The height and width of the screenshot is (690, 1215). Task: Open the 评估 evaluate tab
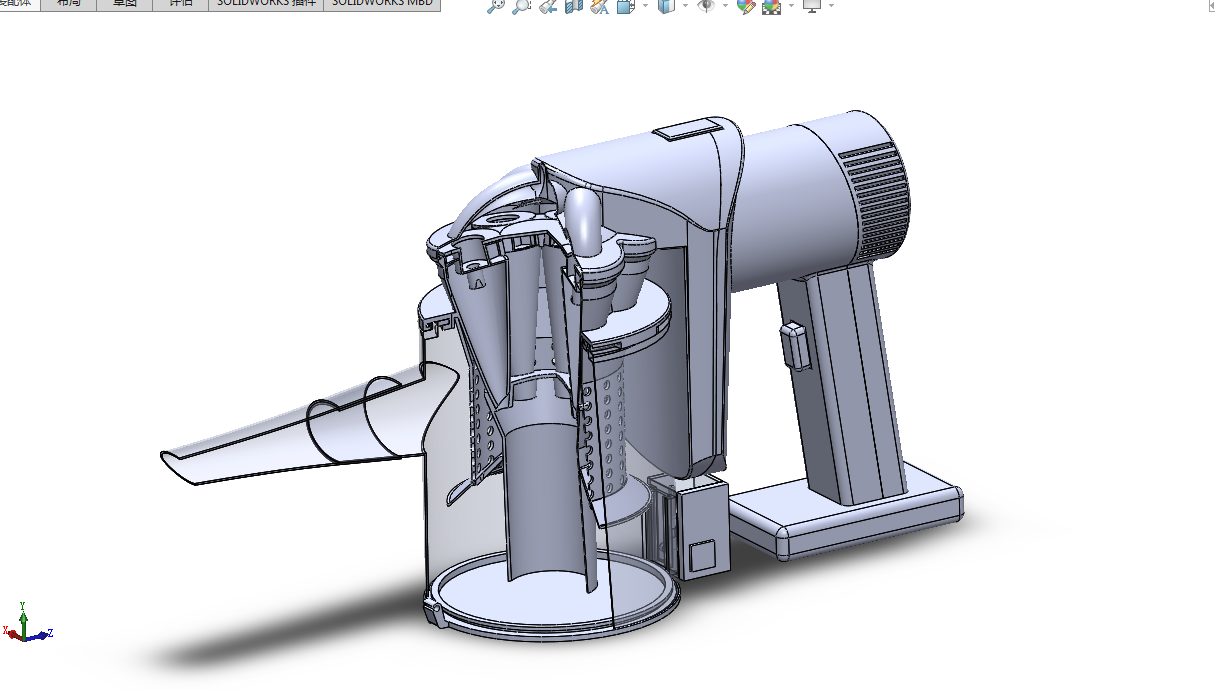click(x=181, y=4)
